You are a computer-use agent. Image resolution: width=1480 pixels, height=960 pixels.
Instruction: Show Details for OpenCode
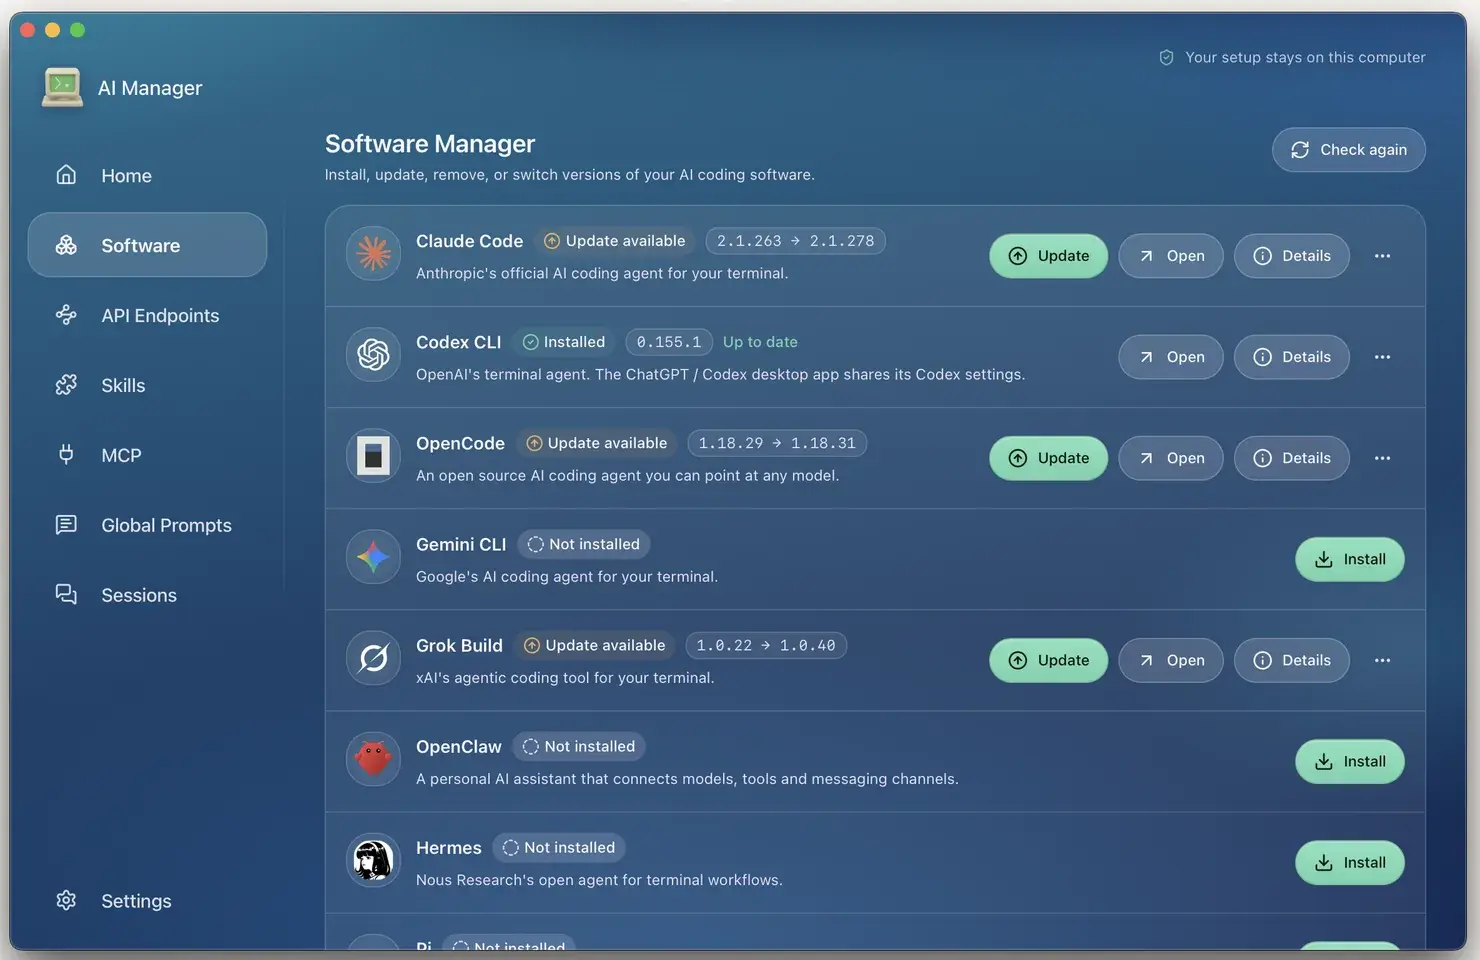click(1291, 458)
